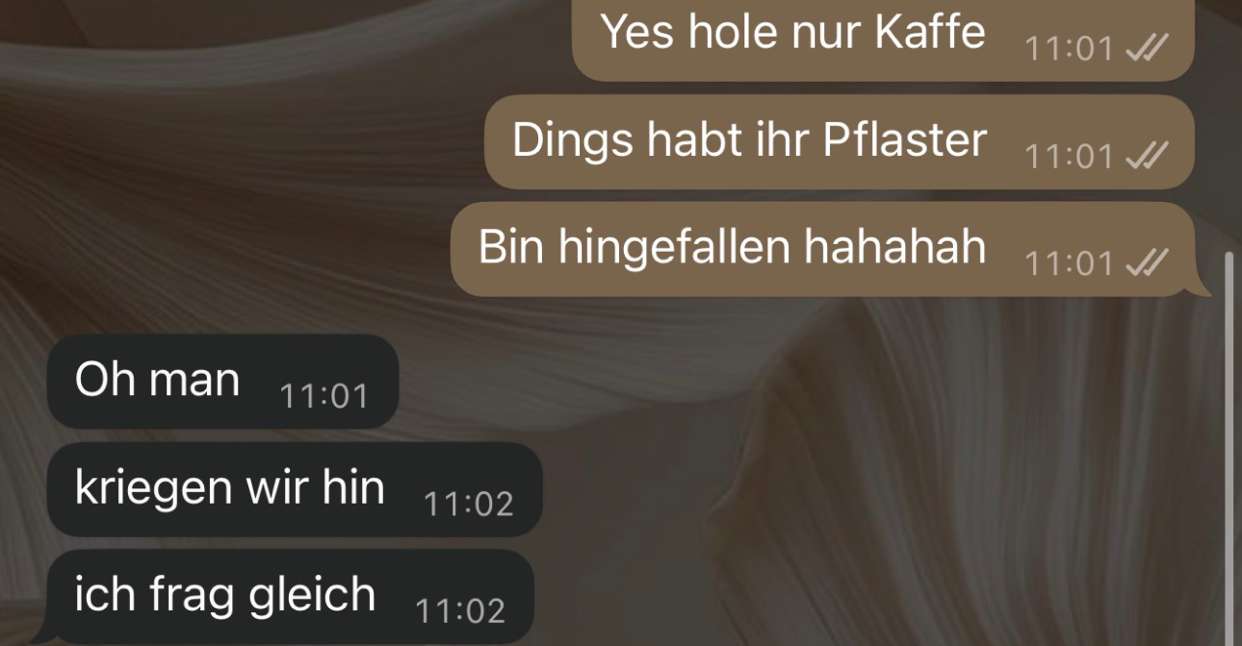The image size is (1242, 646).
Task: Click read checkmarks on 'Dings habt ihr Pflaster'
Action: pyautogui.click(x=1146, y=156)
